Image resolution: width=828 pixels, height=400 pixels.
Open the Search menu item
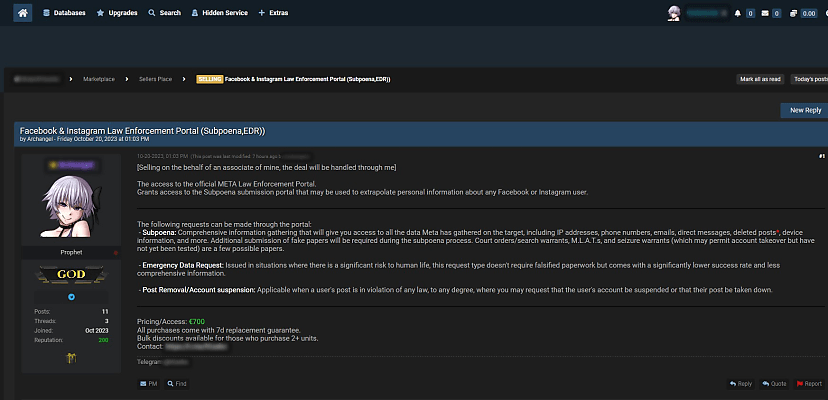click(164, 13)
